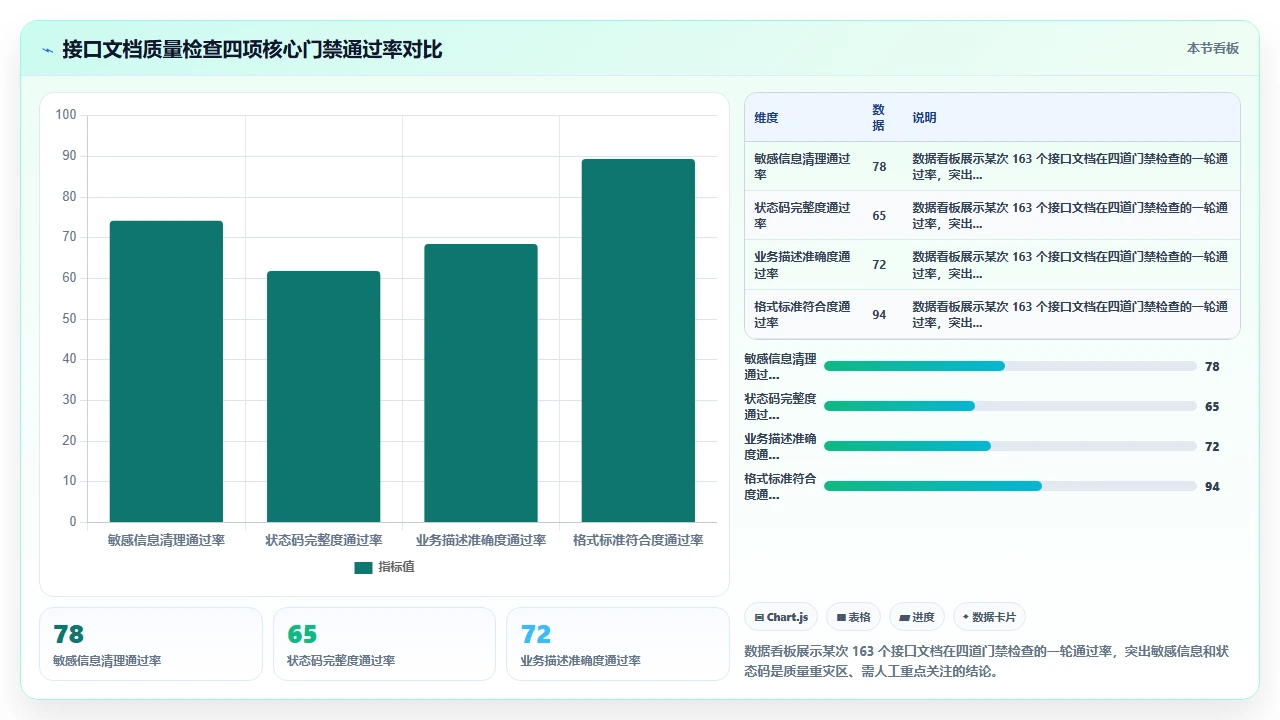This screenshot has width=1280, height=720.
Task: Click the 'Chart.js' tag chip
Action: [782, 617]
